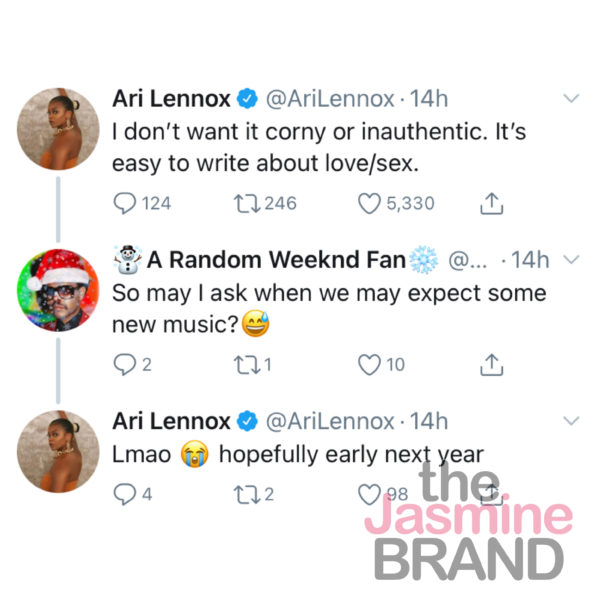Open Ari Lennox's profile picture in top tweet
This screenshot has height=595, width=595.
(58, 129)
